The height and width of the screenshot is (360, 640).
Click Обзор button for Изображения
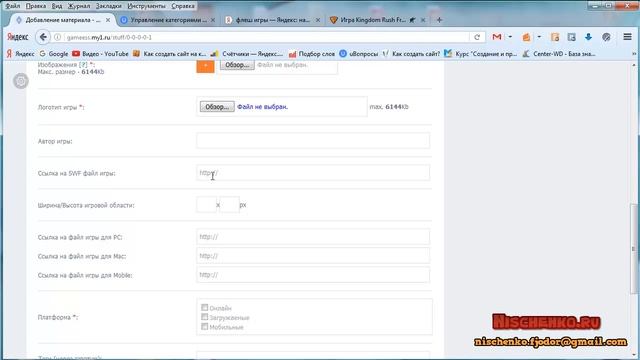[237, 64]
